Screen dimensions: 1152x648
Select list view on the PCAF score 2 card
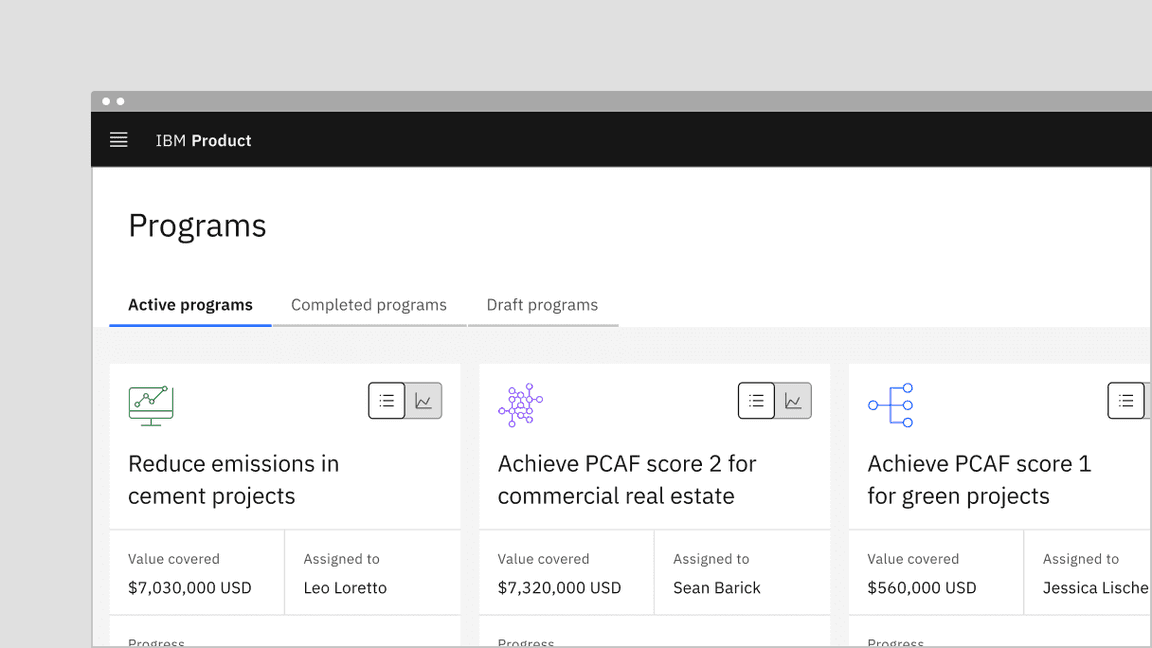[x=756, y=400]
